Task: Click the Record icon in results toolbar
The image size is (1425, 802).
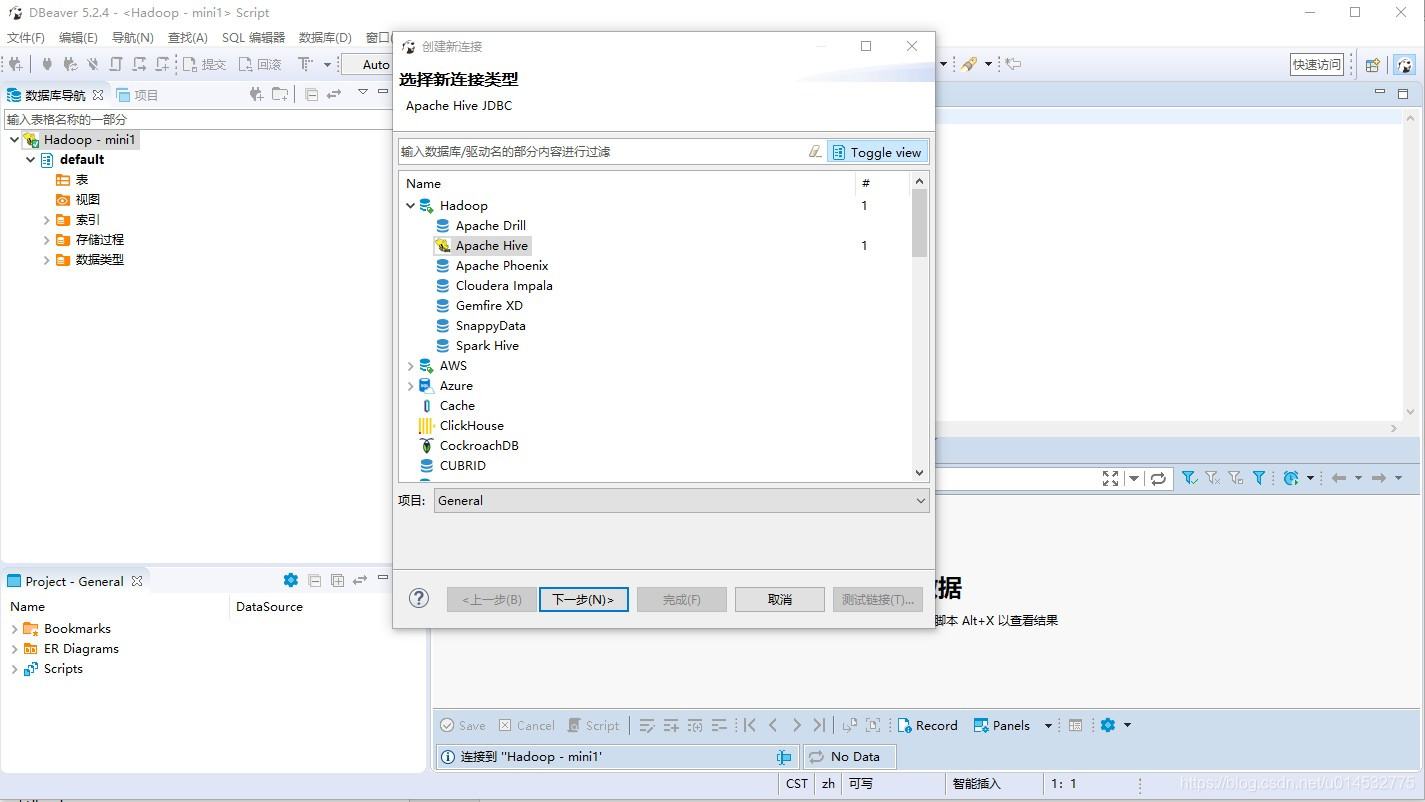Action: [927, 725]
